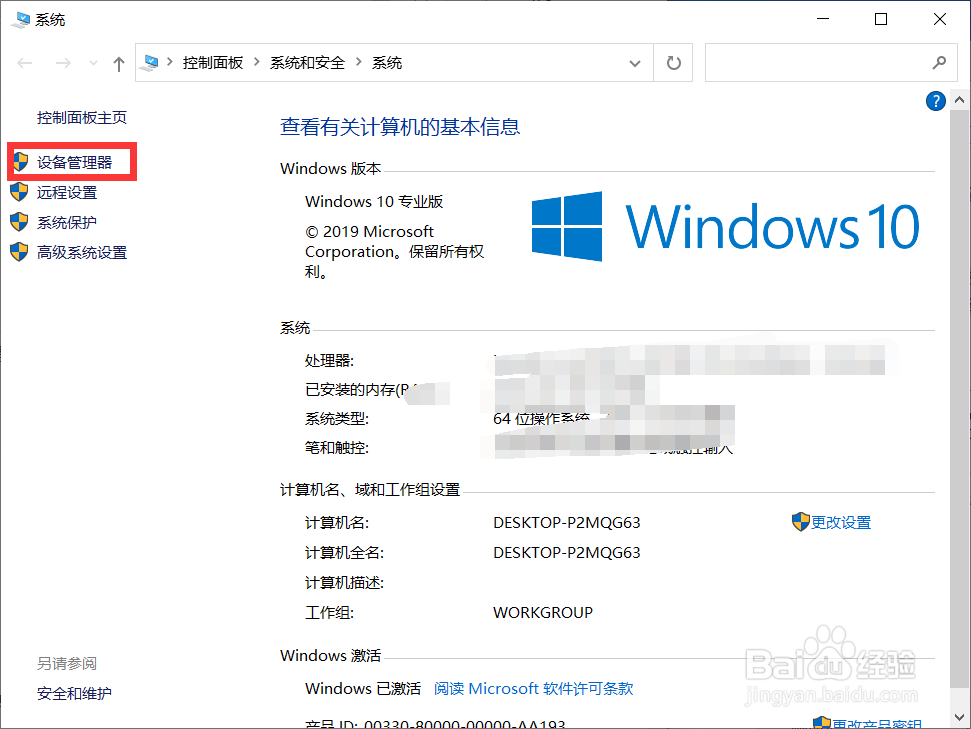
Task: Open recent locations dropdown arrow
Action: pyautogui.click(x=94, y=63)
